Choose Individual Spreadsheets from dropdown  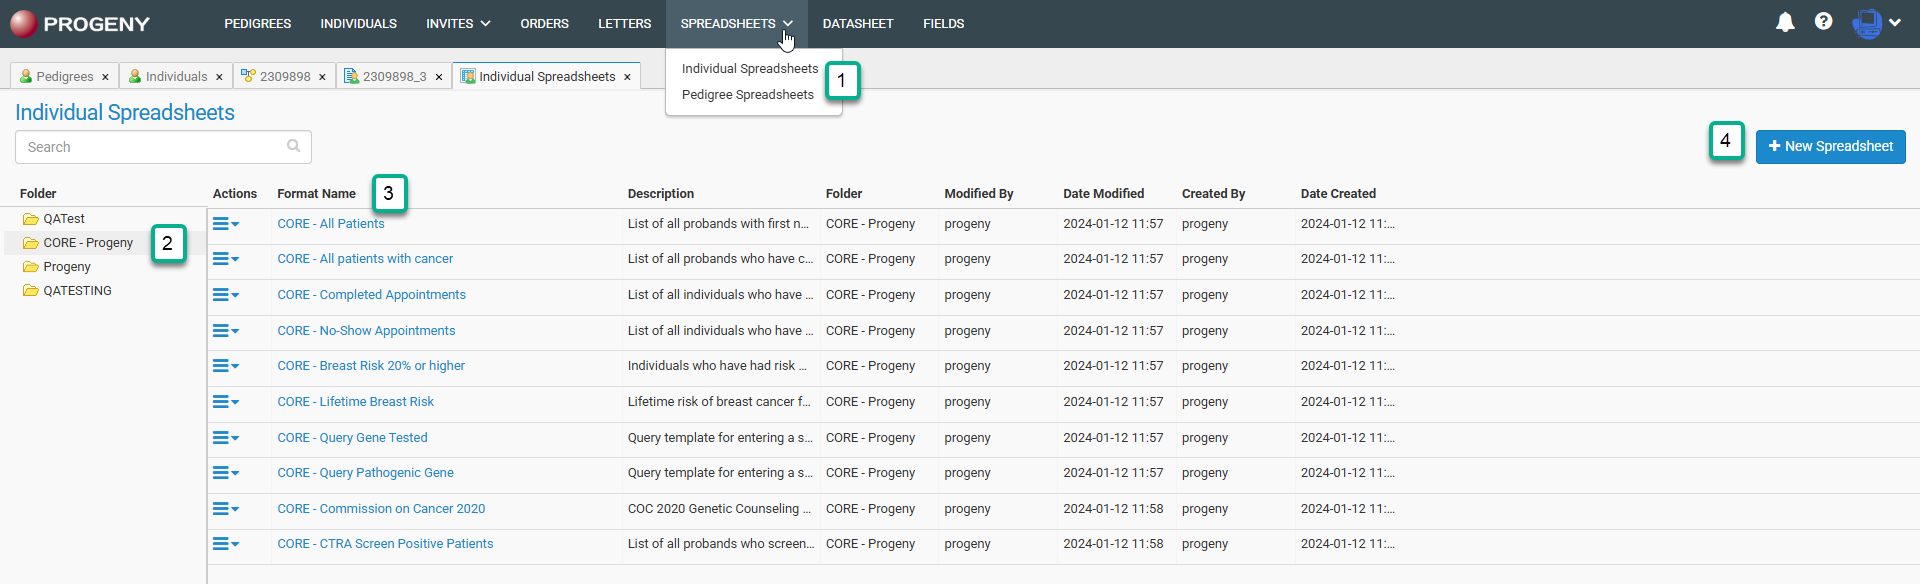(750, 69)
